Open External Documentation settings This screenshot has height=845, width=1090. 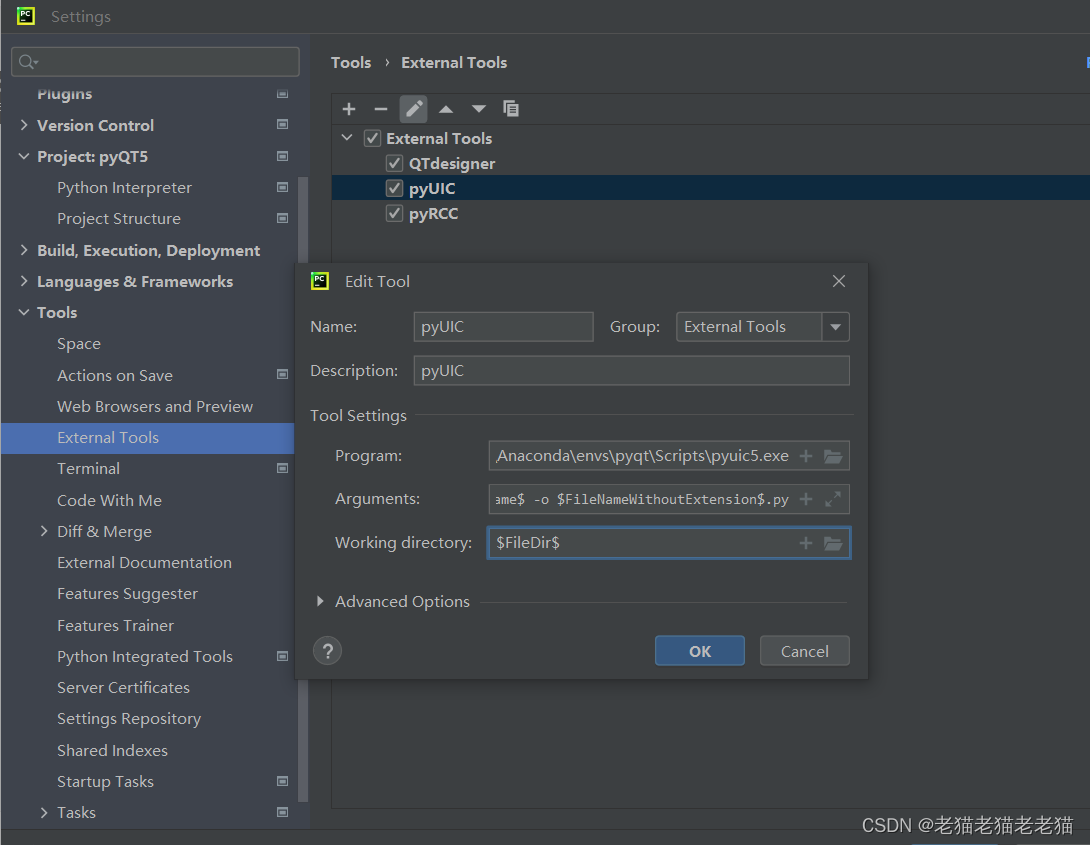pyautogui.click(x=145, y=562)
